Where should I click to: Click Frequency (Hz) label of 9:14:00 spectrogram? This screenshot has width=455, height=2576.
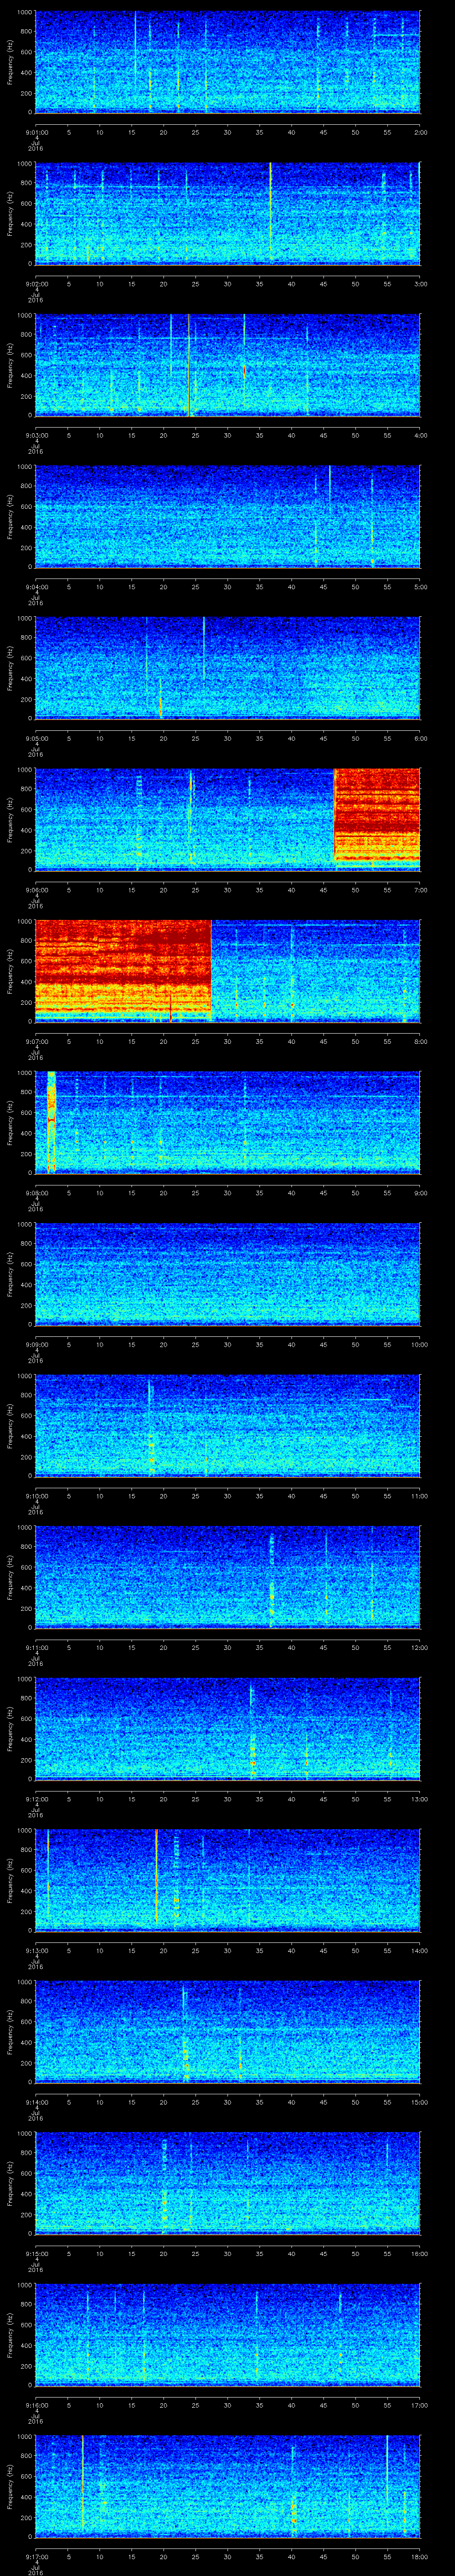[10, 2032]
